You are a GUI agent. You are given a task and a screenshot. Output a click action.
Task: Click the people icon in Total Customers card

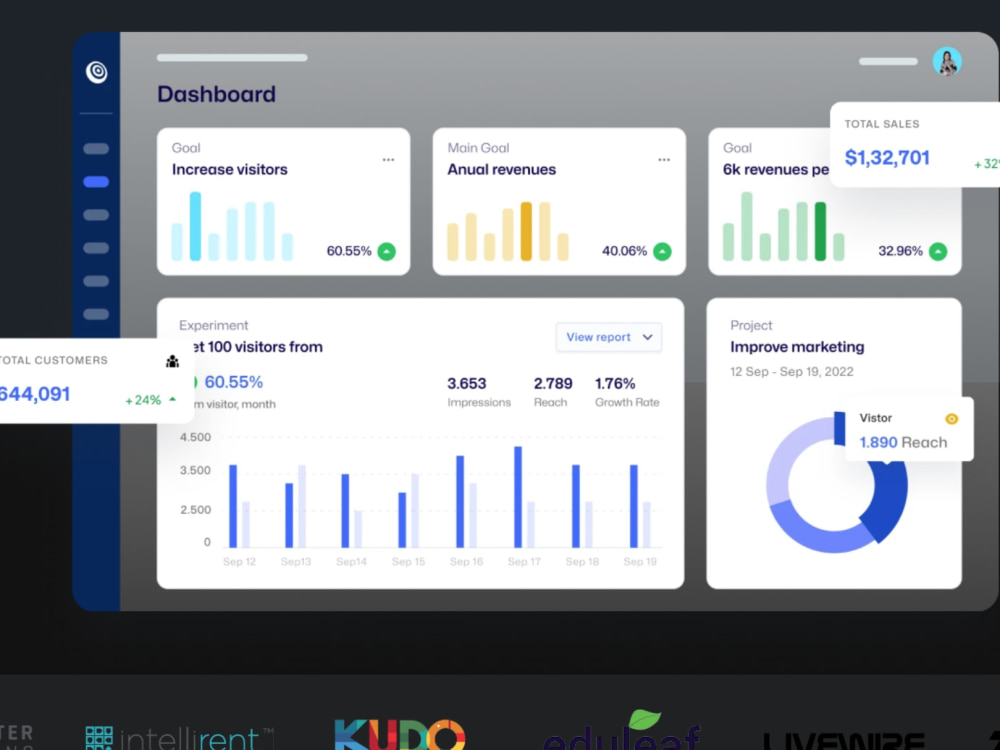click(x=172, y=362)
